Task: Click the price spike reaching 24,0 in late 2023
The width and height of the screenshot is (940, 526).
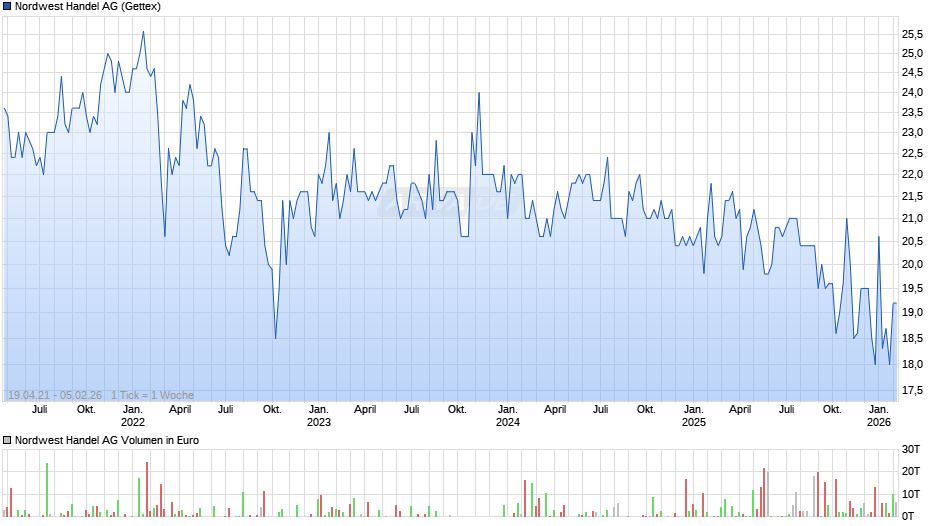Action: point(479,93)
